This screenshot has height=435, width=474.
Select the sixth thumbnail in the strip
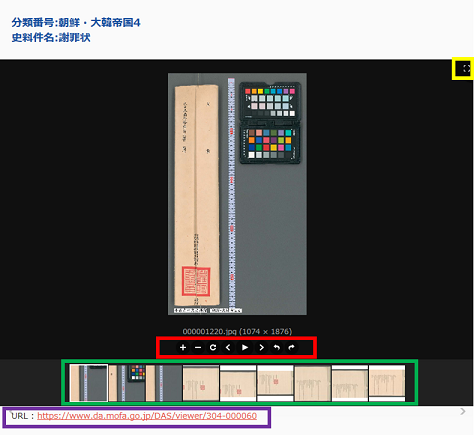coord(275,383)
